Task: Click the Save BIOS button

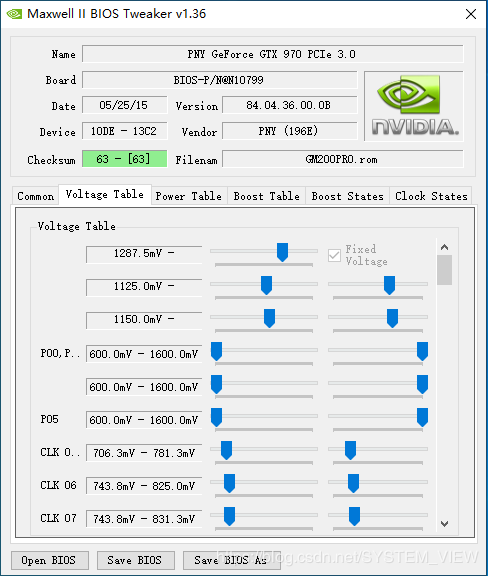Action: pyautogui.click(x=136, y=560)
